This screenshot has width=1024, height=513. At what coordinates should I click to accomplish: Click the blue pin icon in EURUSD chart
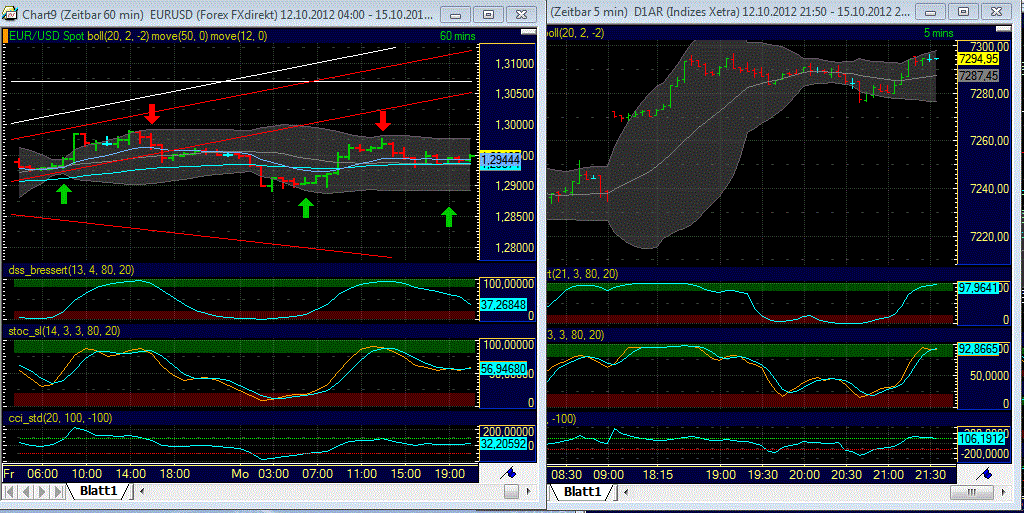coord(509,473)
